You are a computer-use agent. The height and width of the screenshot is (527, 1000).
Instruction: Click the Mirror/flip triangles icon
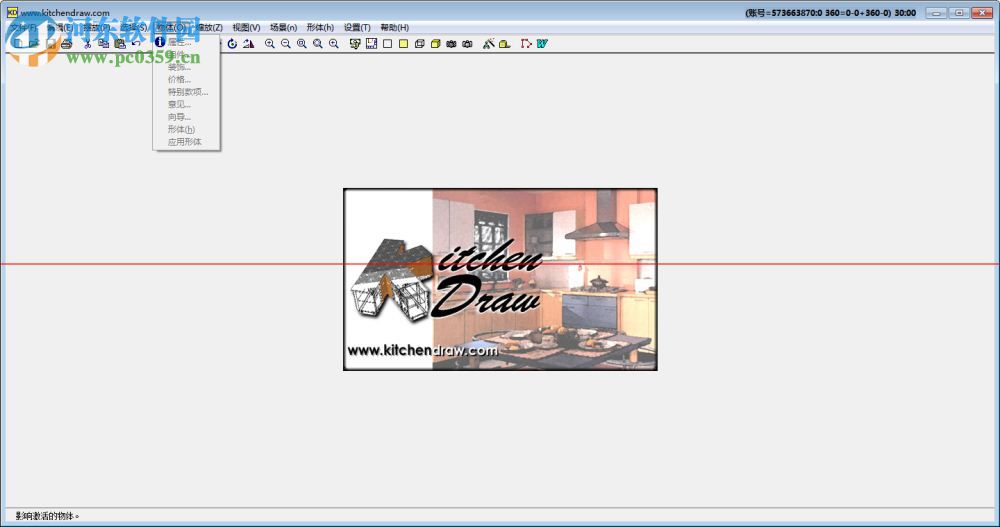[x=249, y=44]
